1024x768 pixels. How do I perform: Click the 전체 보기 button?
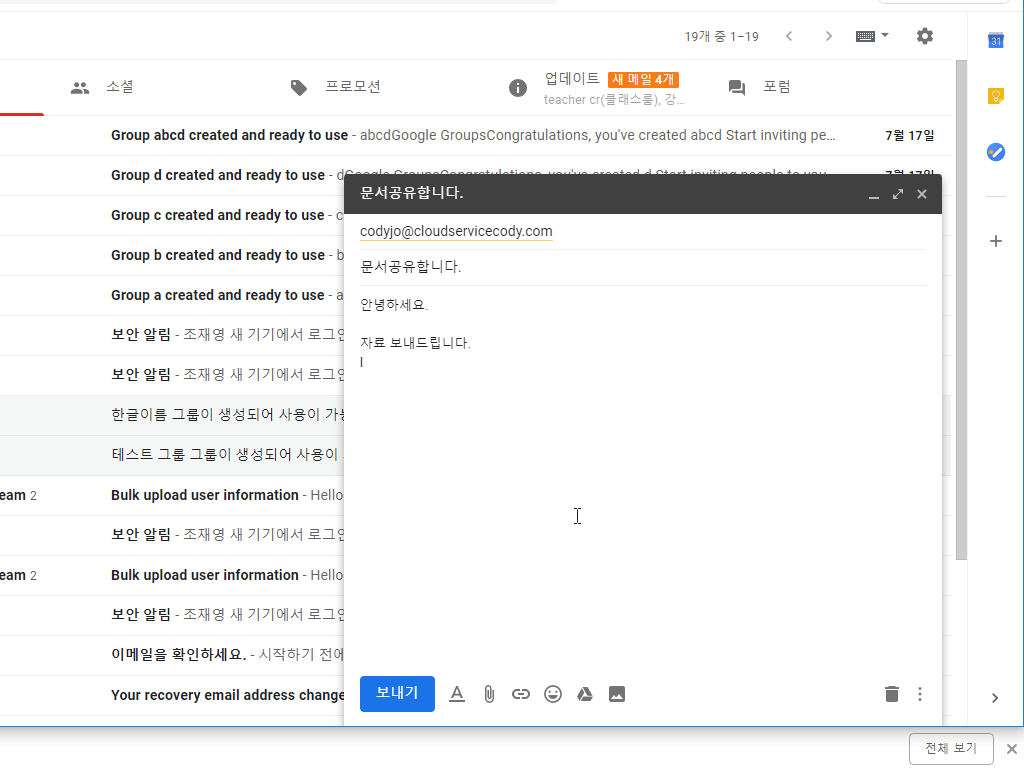pyautogui.click(x=951, y=748)
